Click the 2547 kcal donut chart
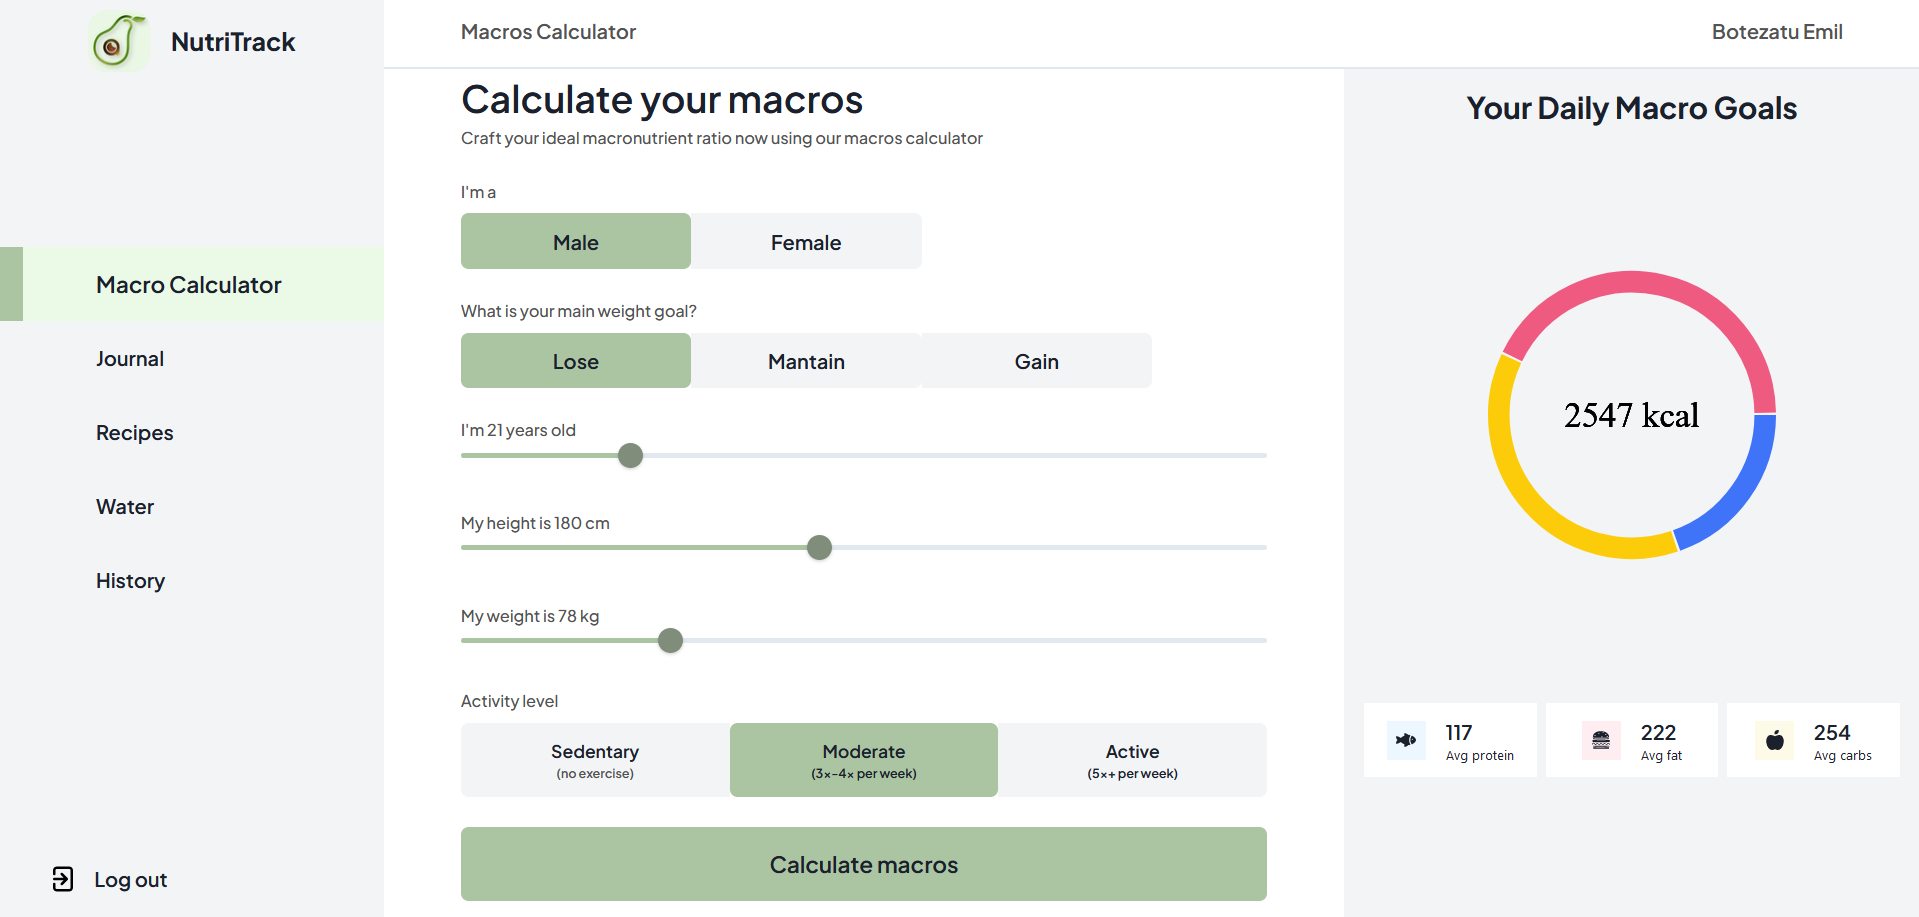 click(x=1631, y=415)
